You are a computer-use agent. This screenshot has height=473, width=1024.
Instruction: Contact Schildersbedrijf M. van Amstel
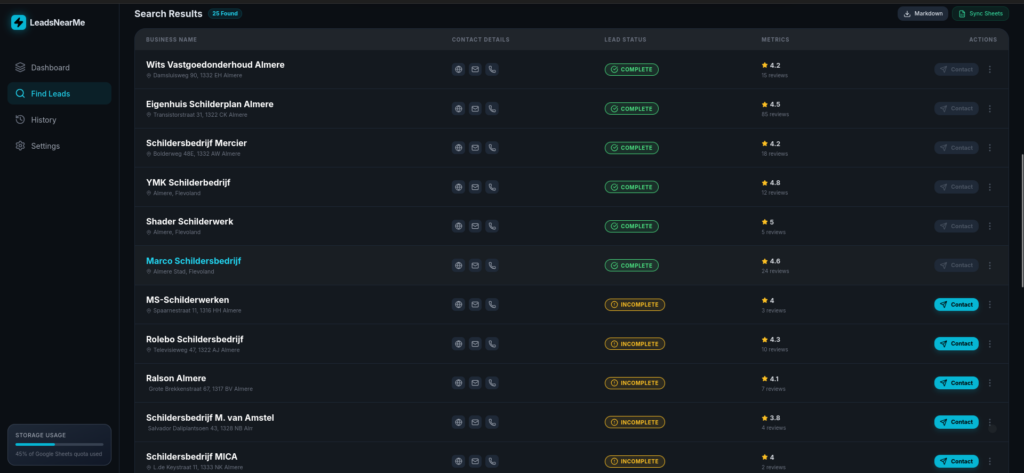click(x=956, y=422)
